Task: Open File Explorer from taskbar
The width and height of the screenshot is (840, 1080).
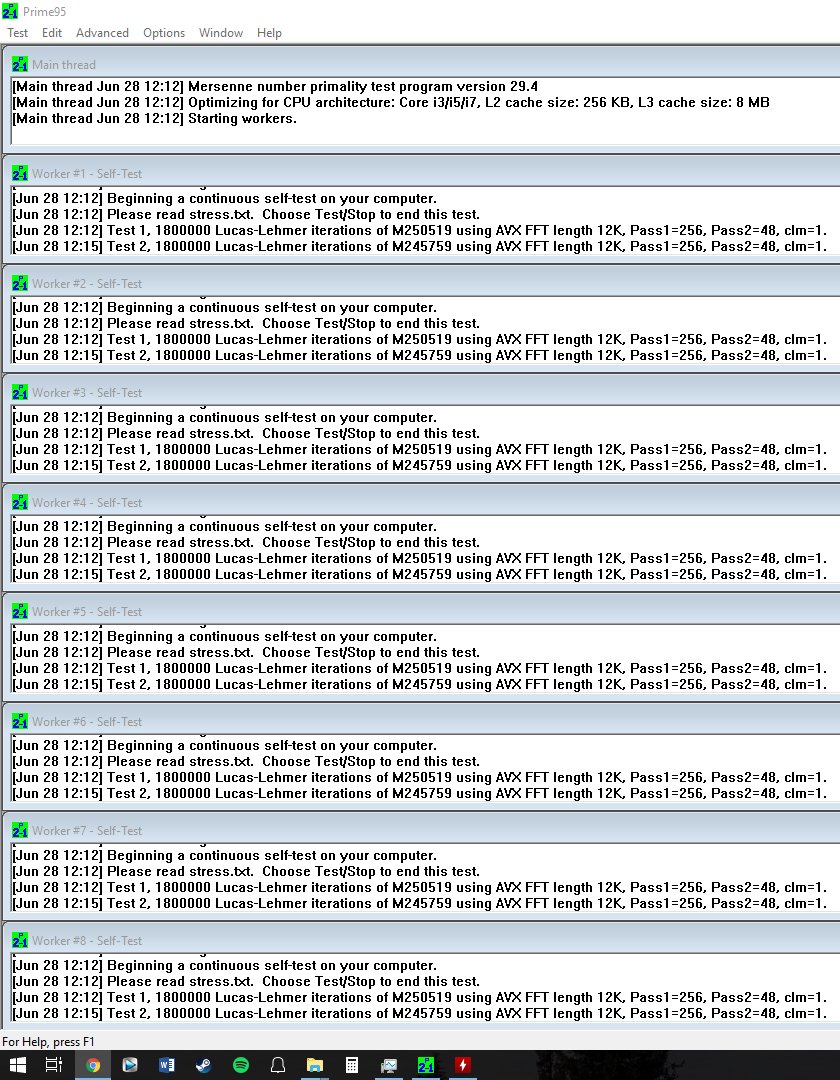Action: pyautogui.click(x=315, y=1065)
